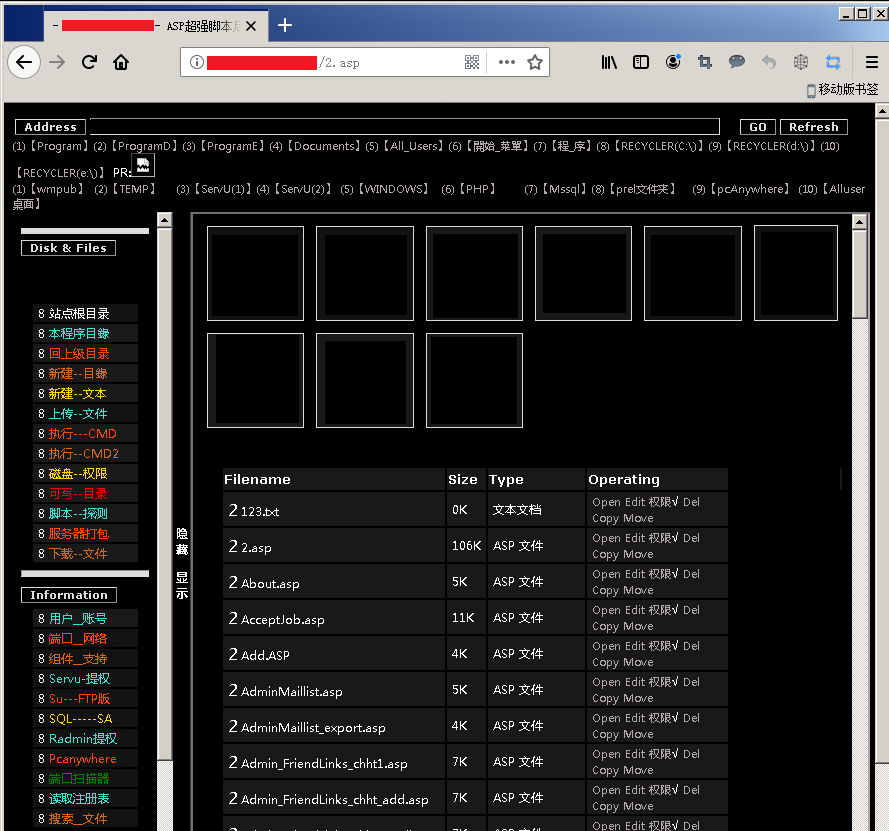889x831 pixels.
Task: Select 服务器打包 in the sidebar menu
Action: coord(79,533)
